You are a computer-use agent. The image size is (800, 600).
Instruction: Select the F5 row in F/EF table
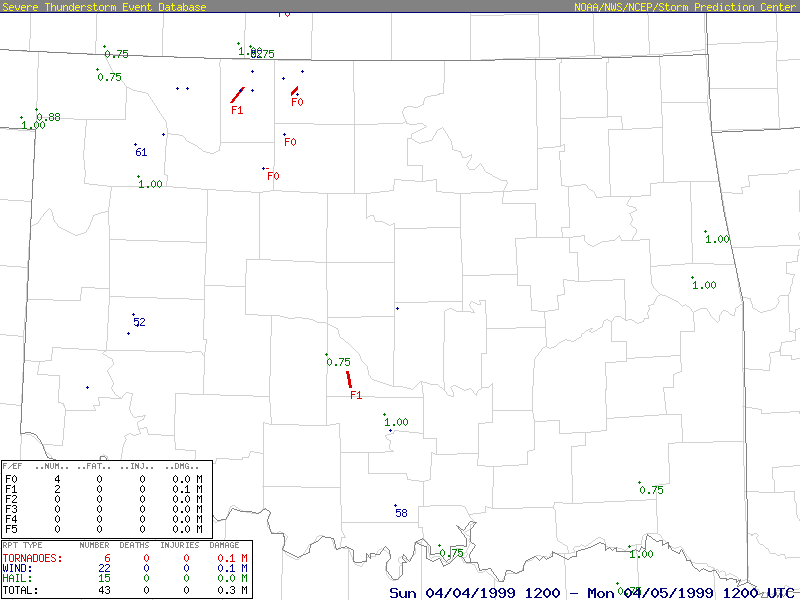click(x=105, y=528)
